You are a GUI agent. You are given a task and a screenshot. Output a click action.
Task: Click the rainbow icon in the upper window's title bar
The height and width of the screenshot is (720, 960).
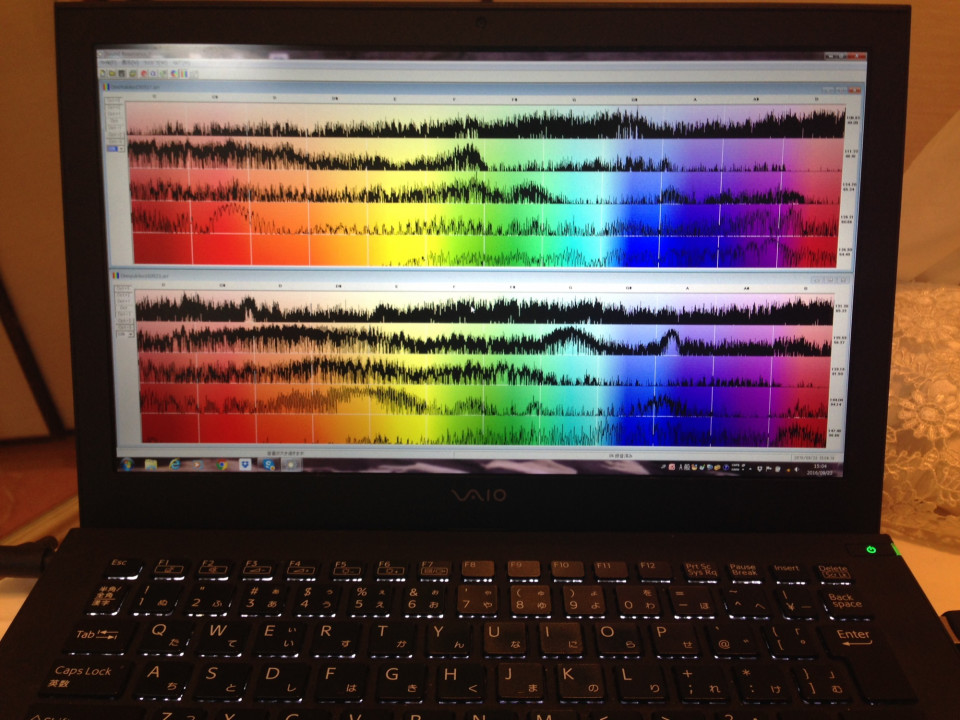106,87
